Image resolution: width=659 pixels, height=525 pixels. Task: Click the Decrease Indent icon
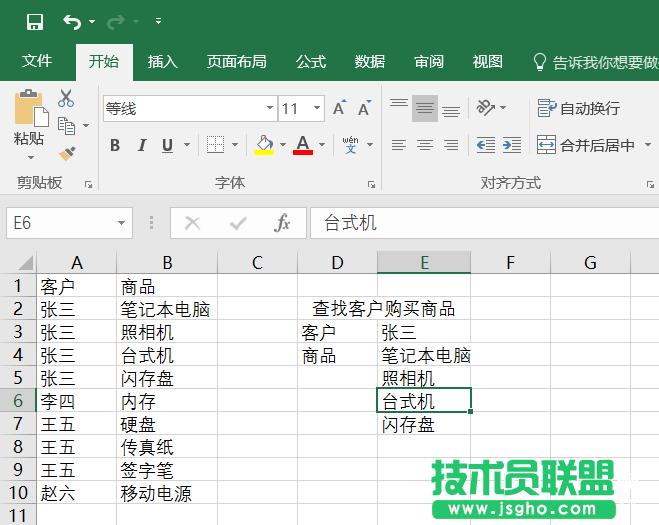tap(486, 145)
